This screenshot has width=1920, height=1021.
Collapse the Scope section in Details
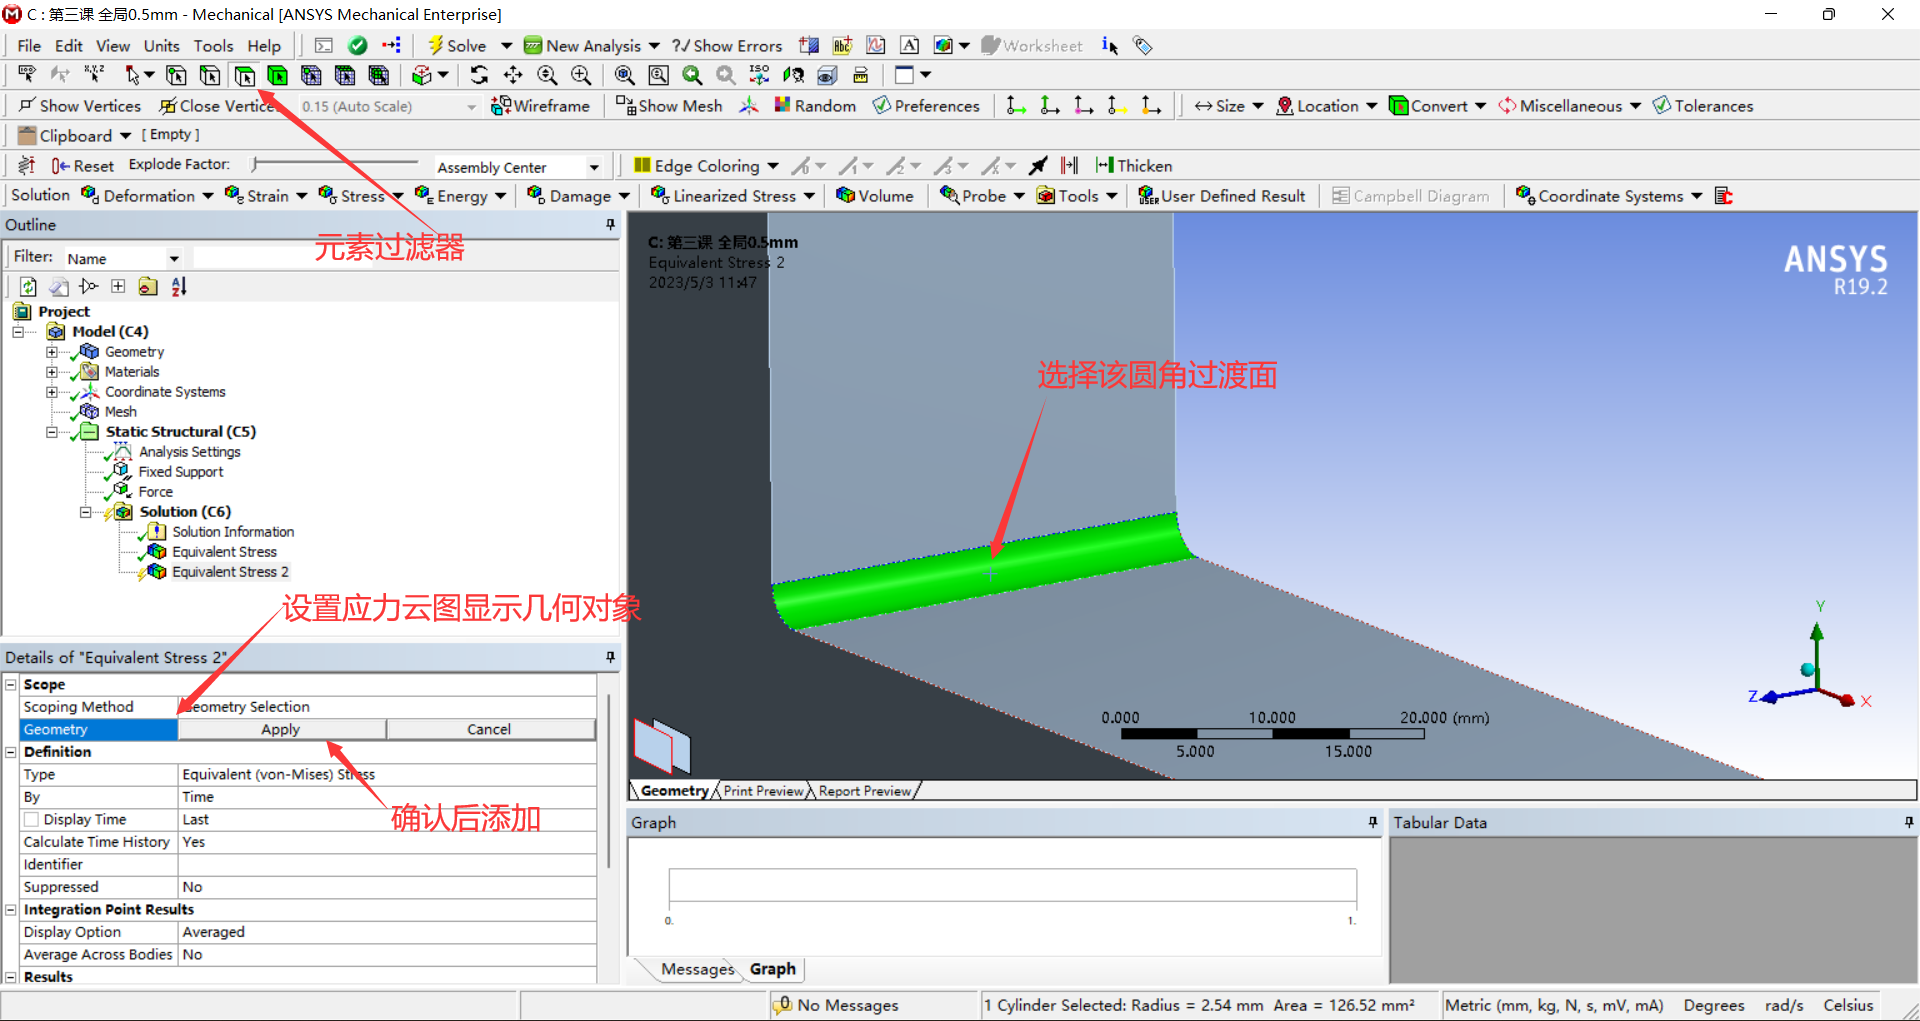11,685
